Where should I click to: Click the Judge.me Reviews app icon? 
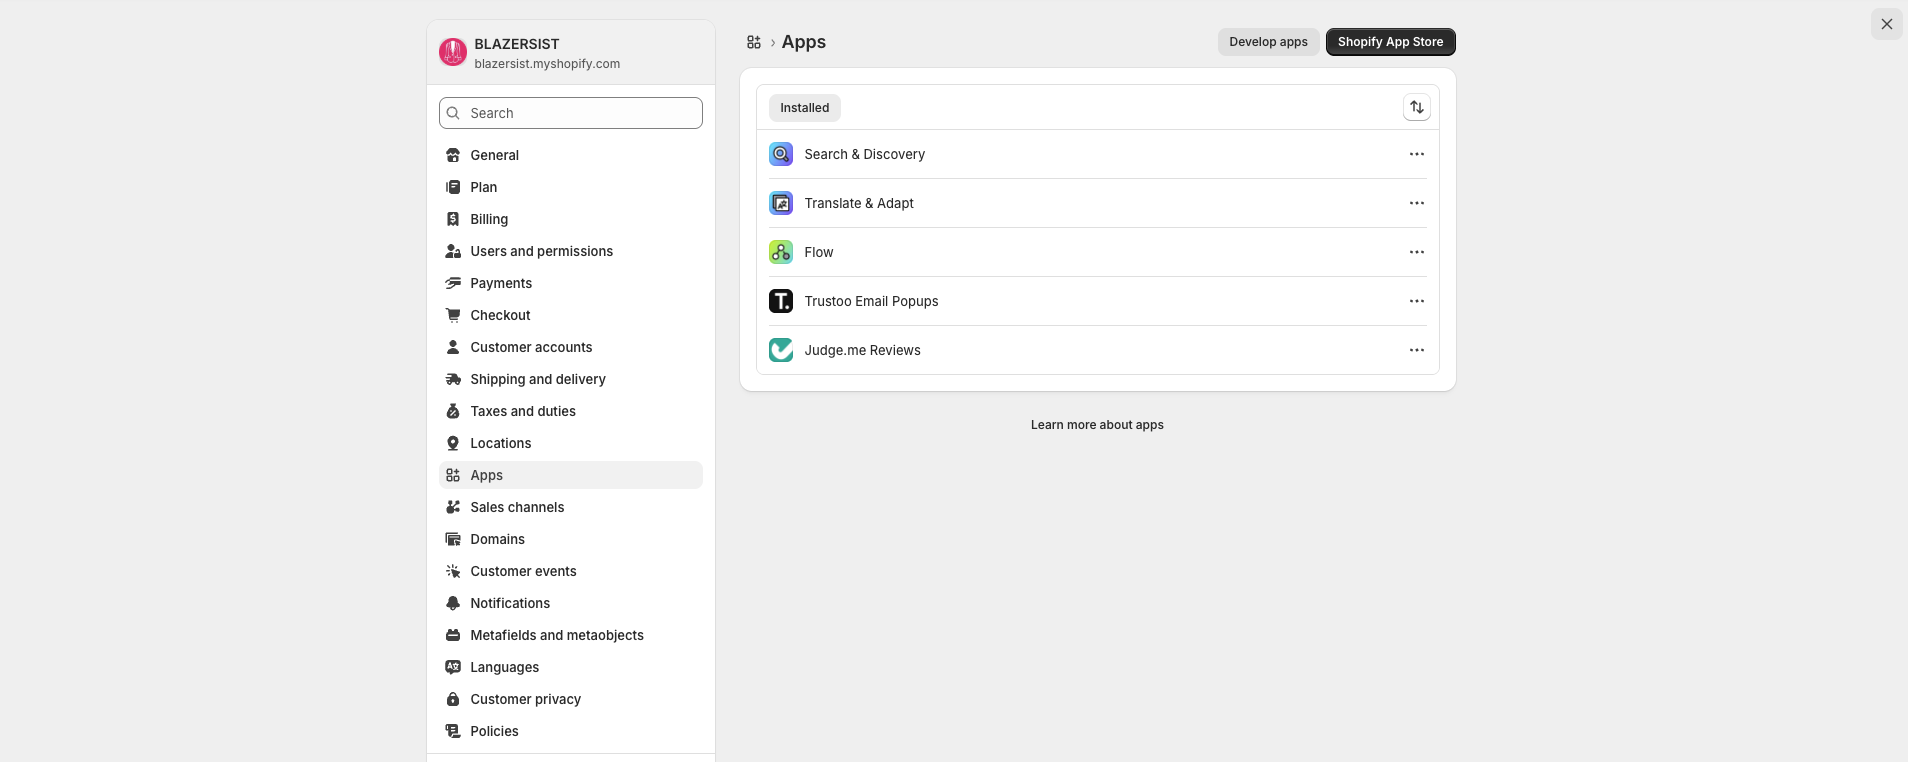pos(780,350)
